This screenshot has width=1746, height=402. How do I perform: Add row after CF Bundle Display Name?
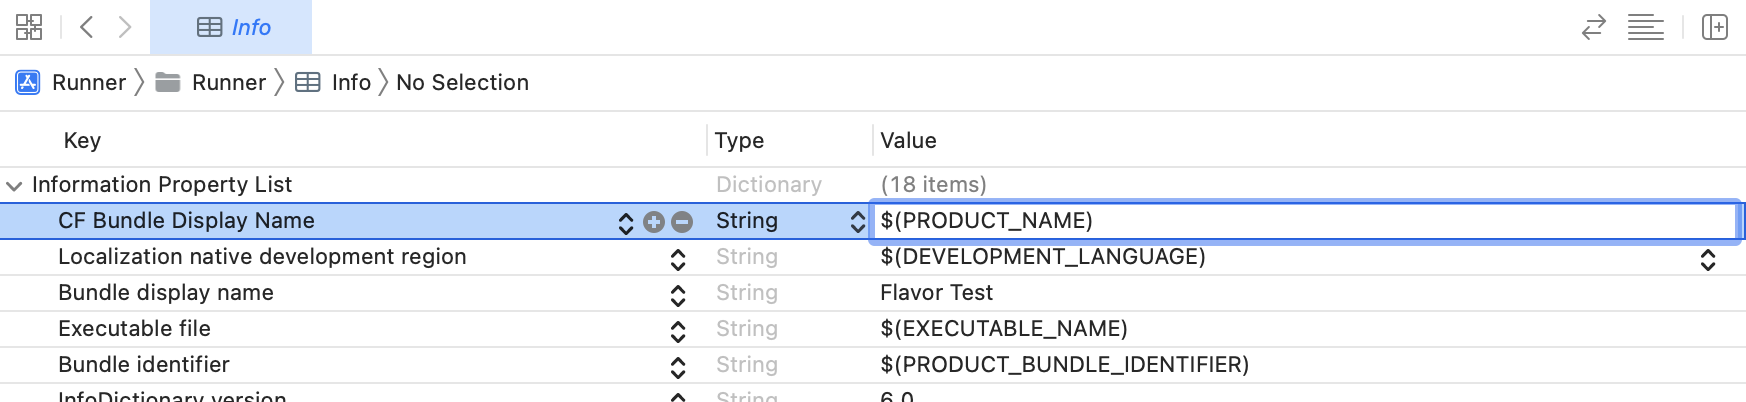coord(654,222)
